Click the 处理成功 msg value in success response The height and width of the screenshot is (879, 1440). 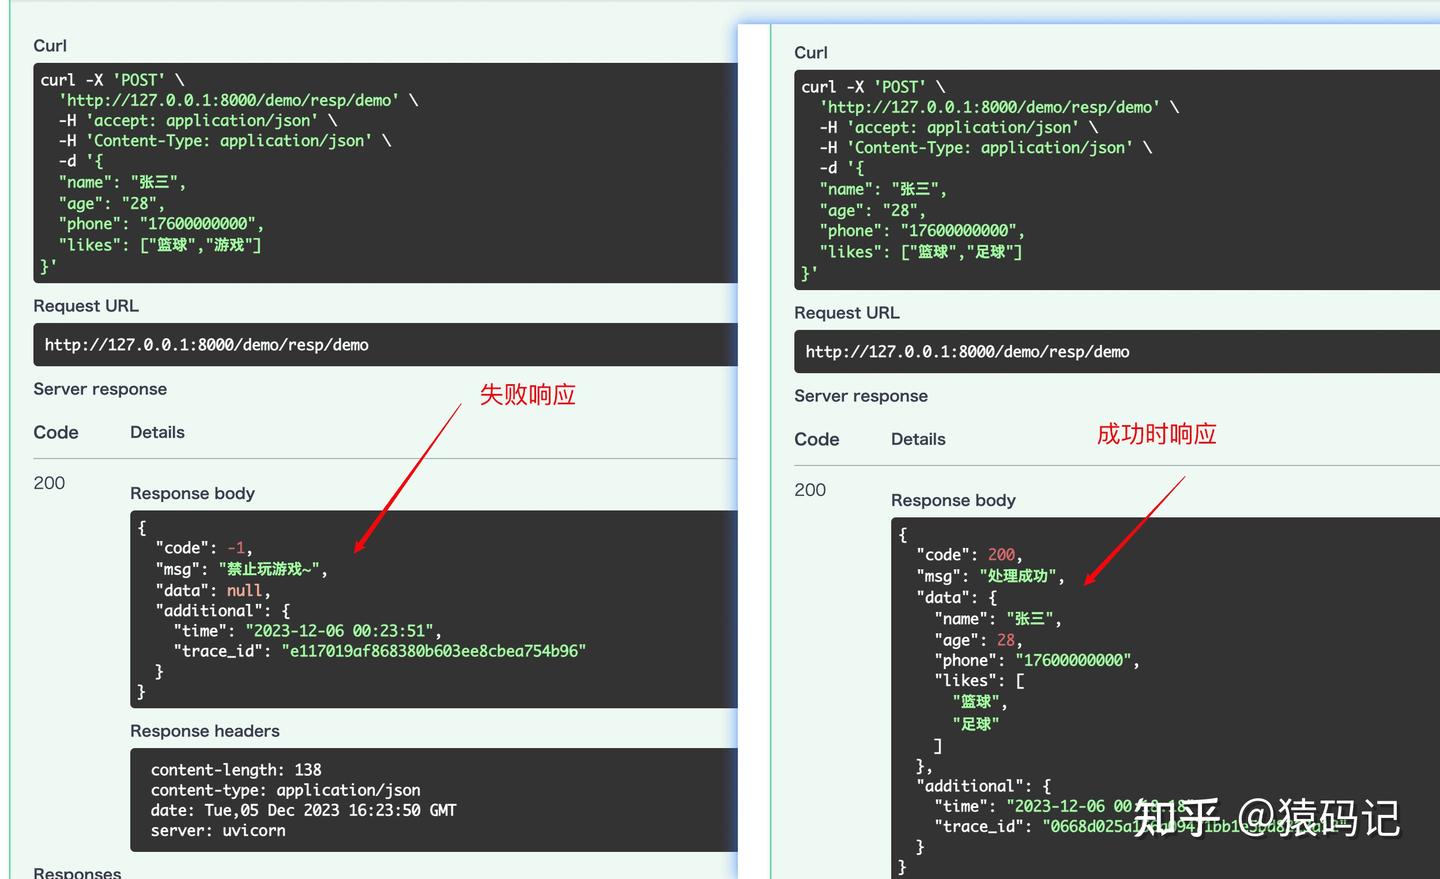click(1018, 575)
